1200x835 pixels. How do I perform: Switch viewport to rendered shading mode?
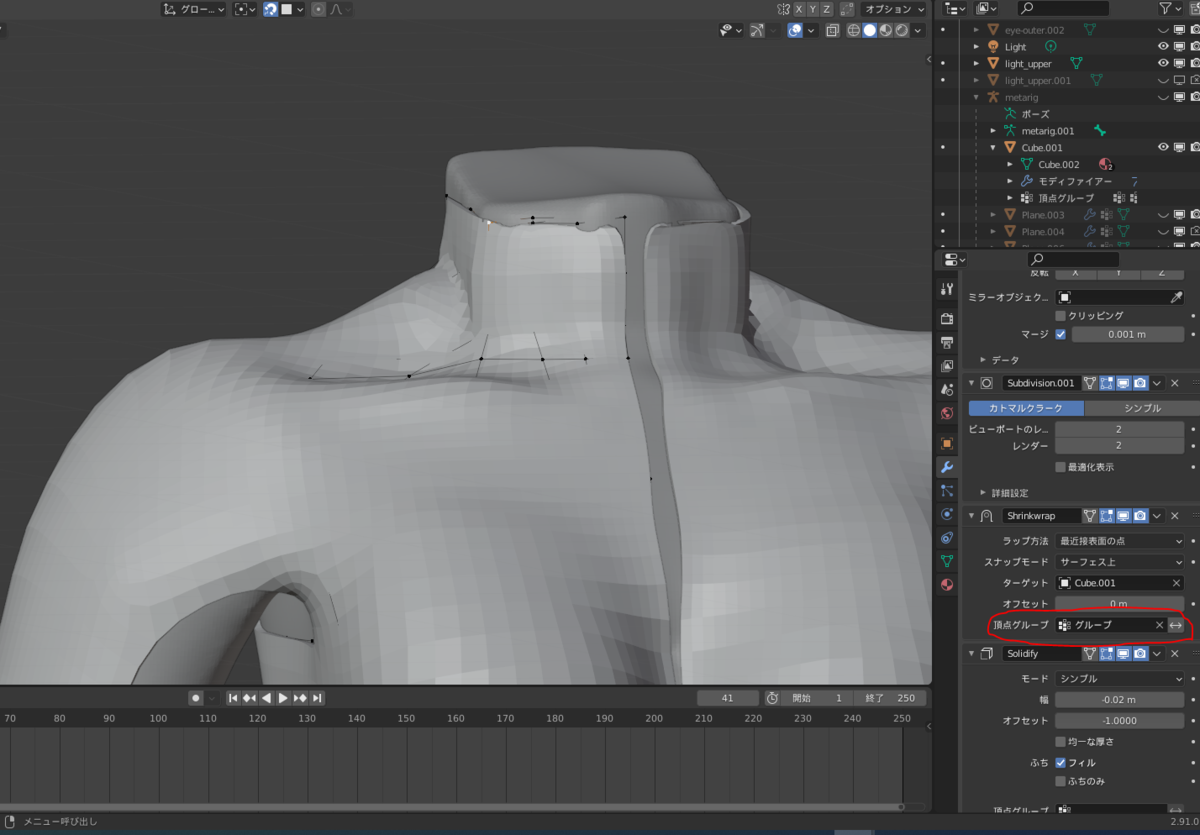pyautogui.click(x=902, y=30)
